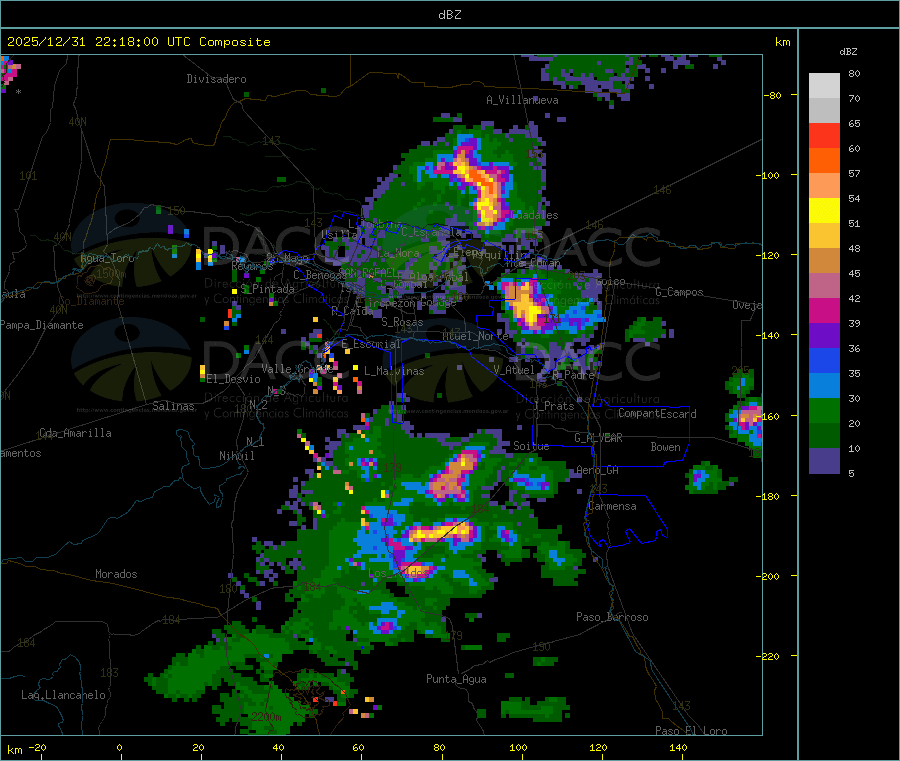Viewport: 900px width, 761px height.
Task: Click the dBZ heading above the color legend
Action: point(848,52)
